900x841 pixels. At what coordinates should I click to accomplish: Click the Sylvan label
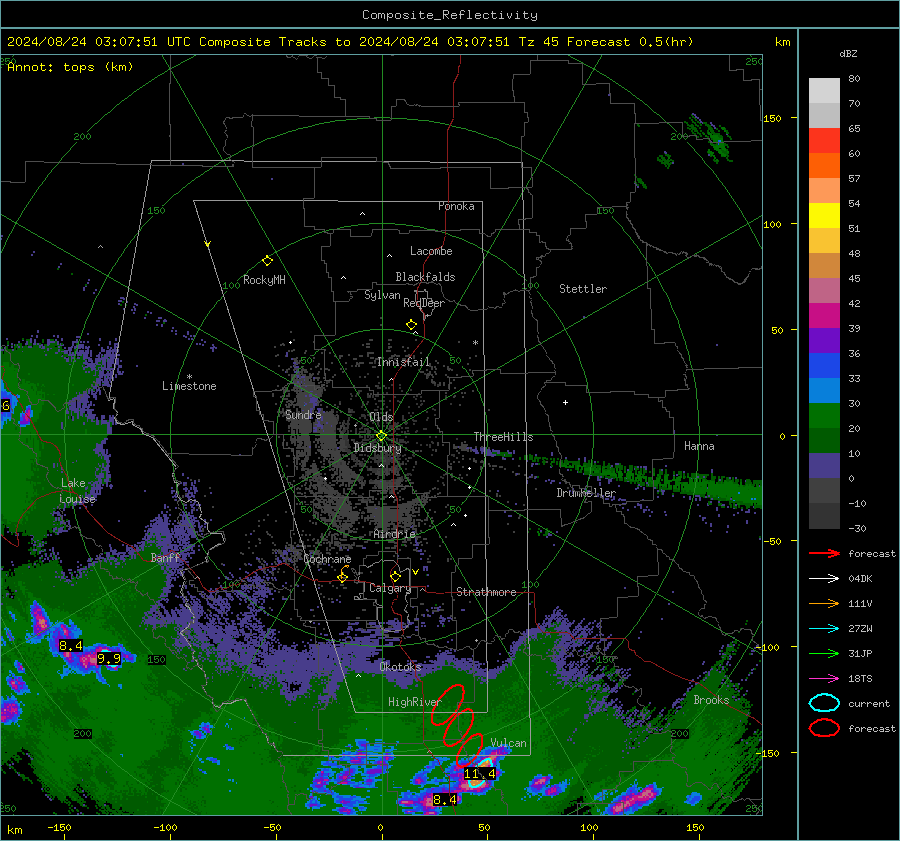[x=382, y=295]
